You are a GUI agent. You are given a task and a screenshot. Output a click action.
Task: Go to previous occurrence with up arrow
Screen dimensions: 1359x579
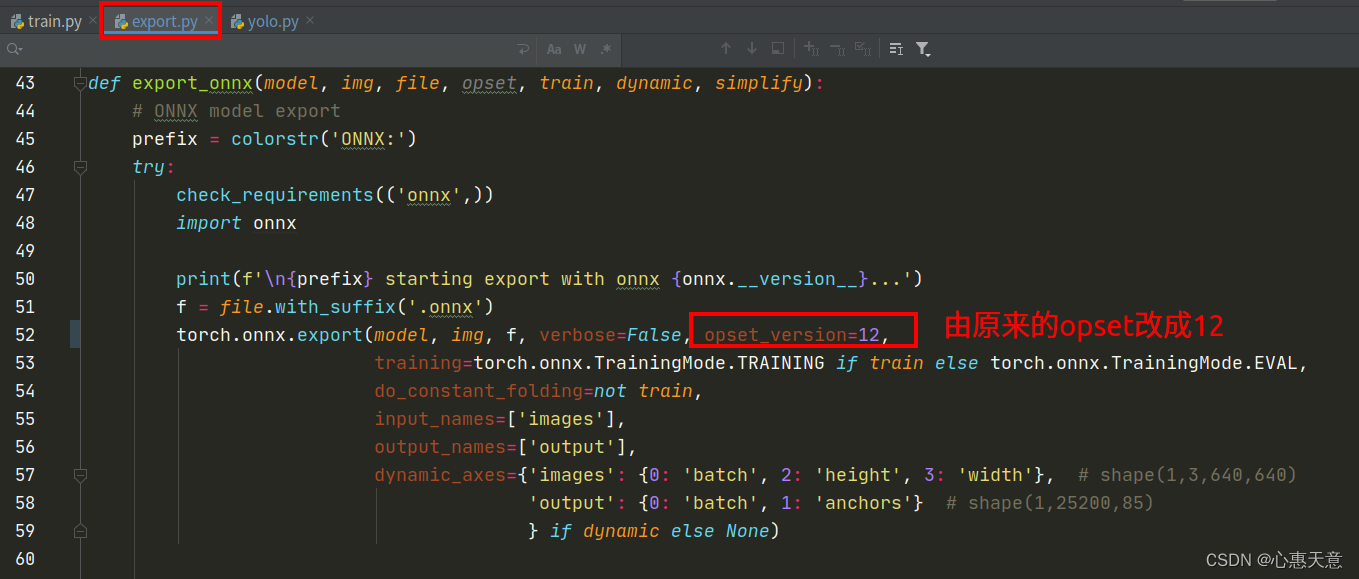726,48
